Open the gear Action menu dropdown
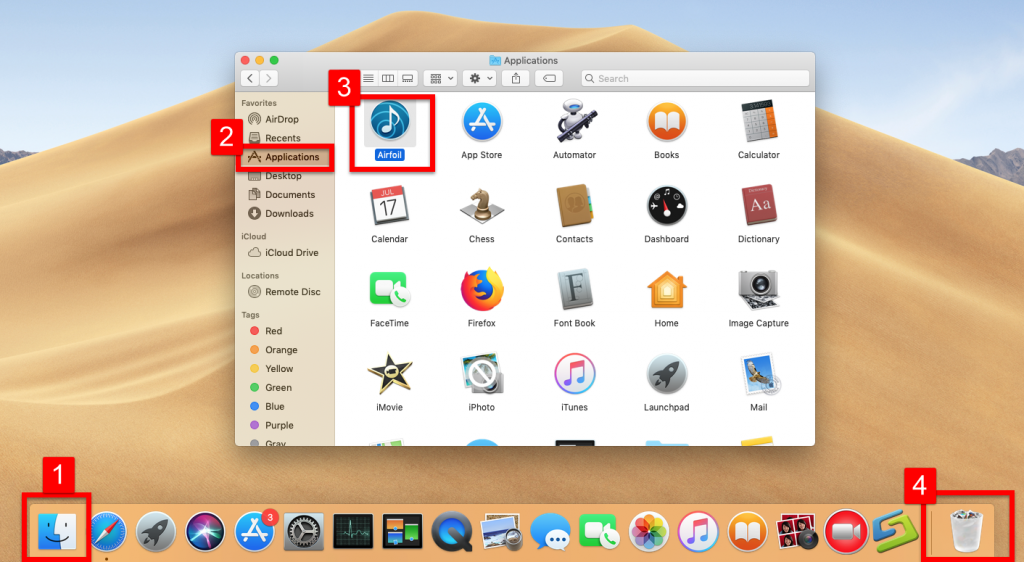Viewport: 1024px width, 562px height. 481,78
